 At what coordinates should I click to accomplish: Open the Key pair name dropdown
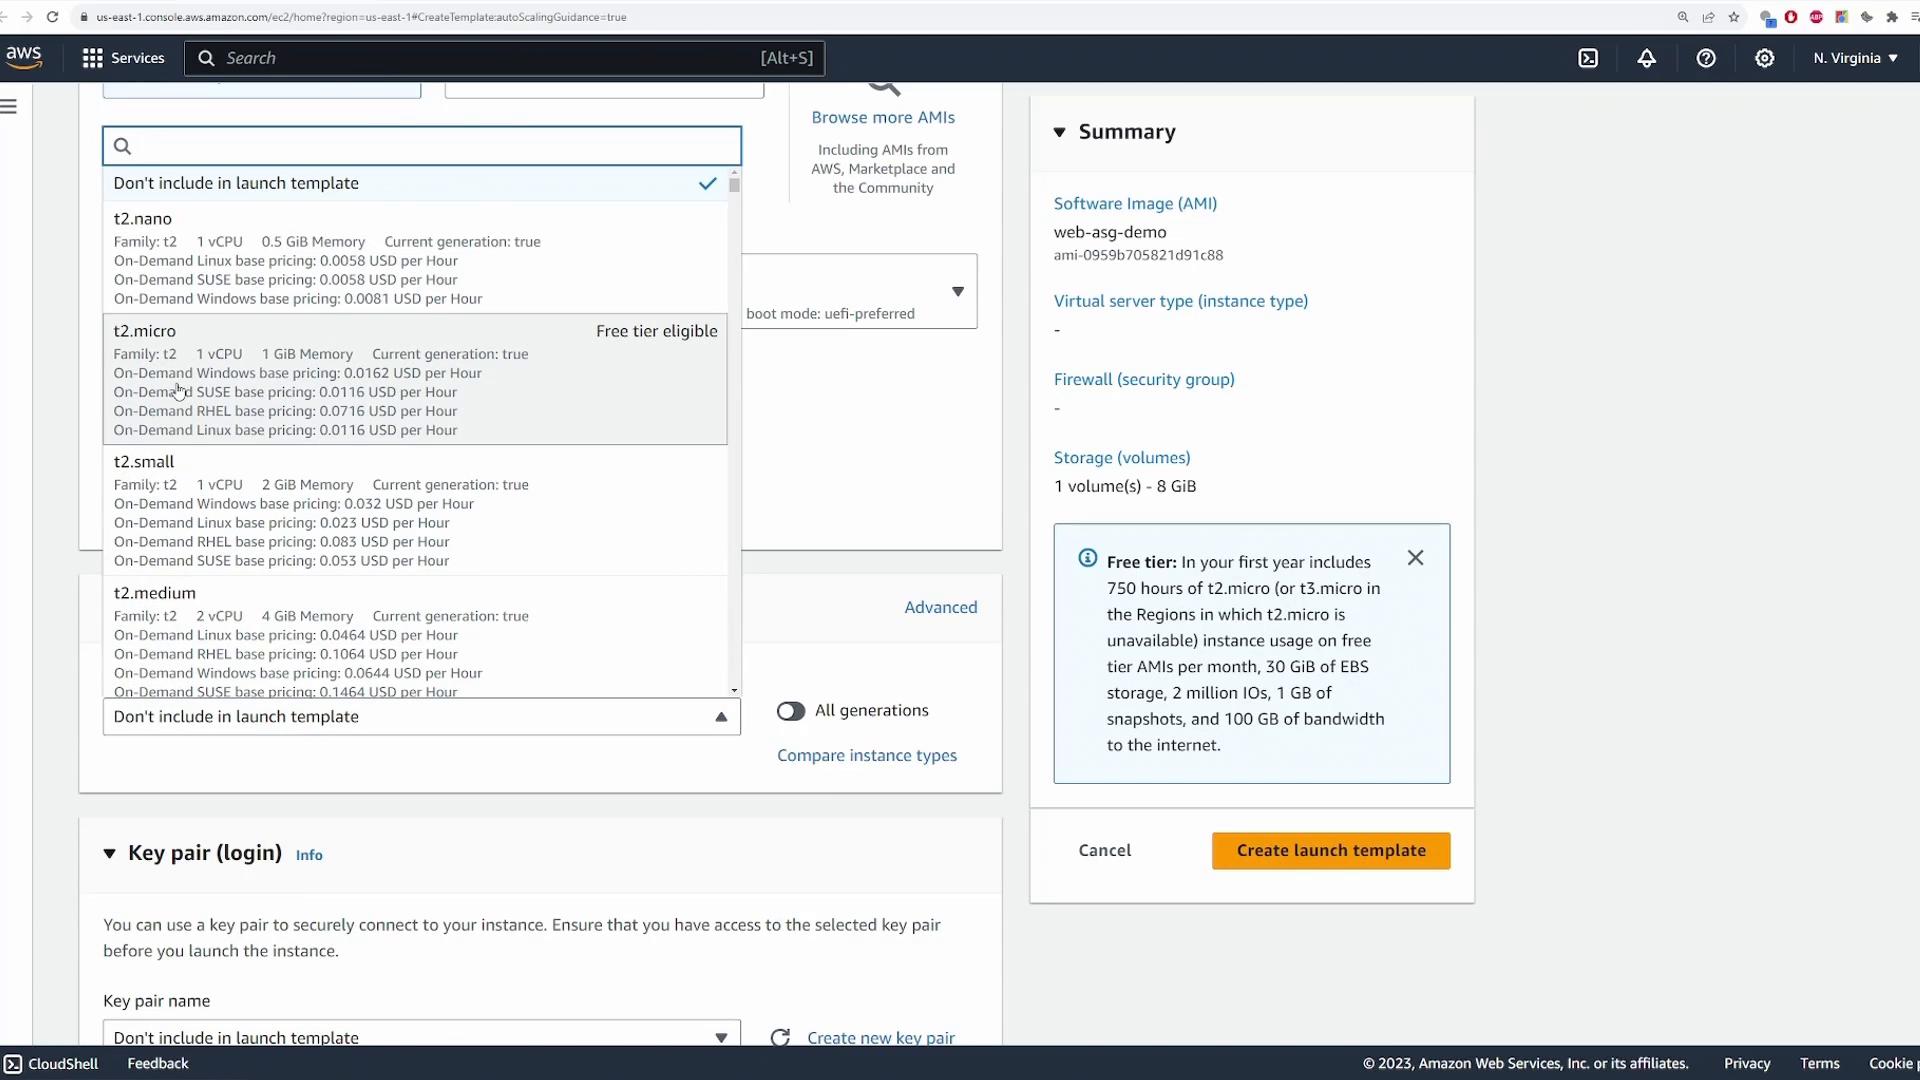tap(421, 1035)
